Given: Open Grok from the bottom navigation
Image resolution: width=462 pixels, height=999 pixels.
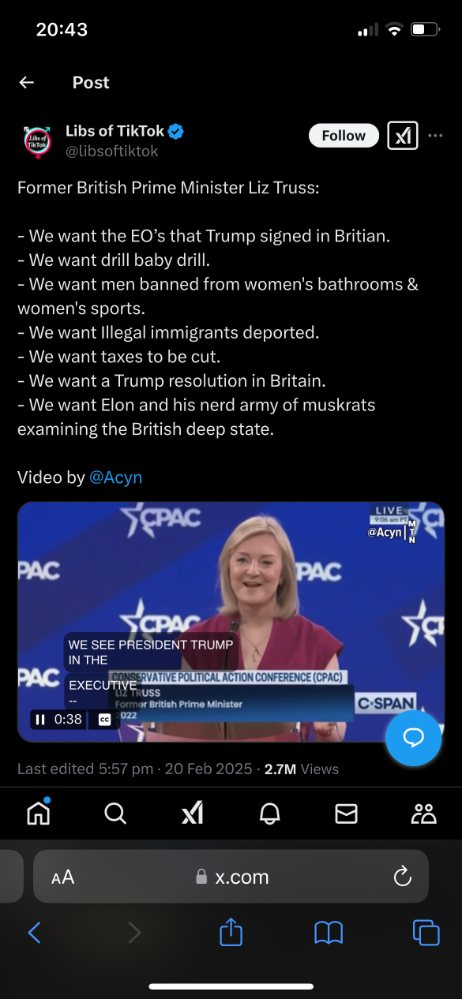Looking at the screenshot, I should tap(192, 813).
